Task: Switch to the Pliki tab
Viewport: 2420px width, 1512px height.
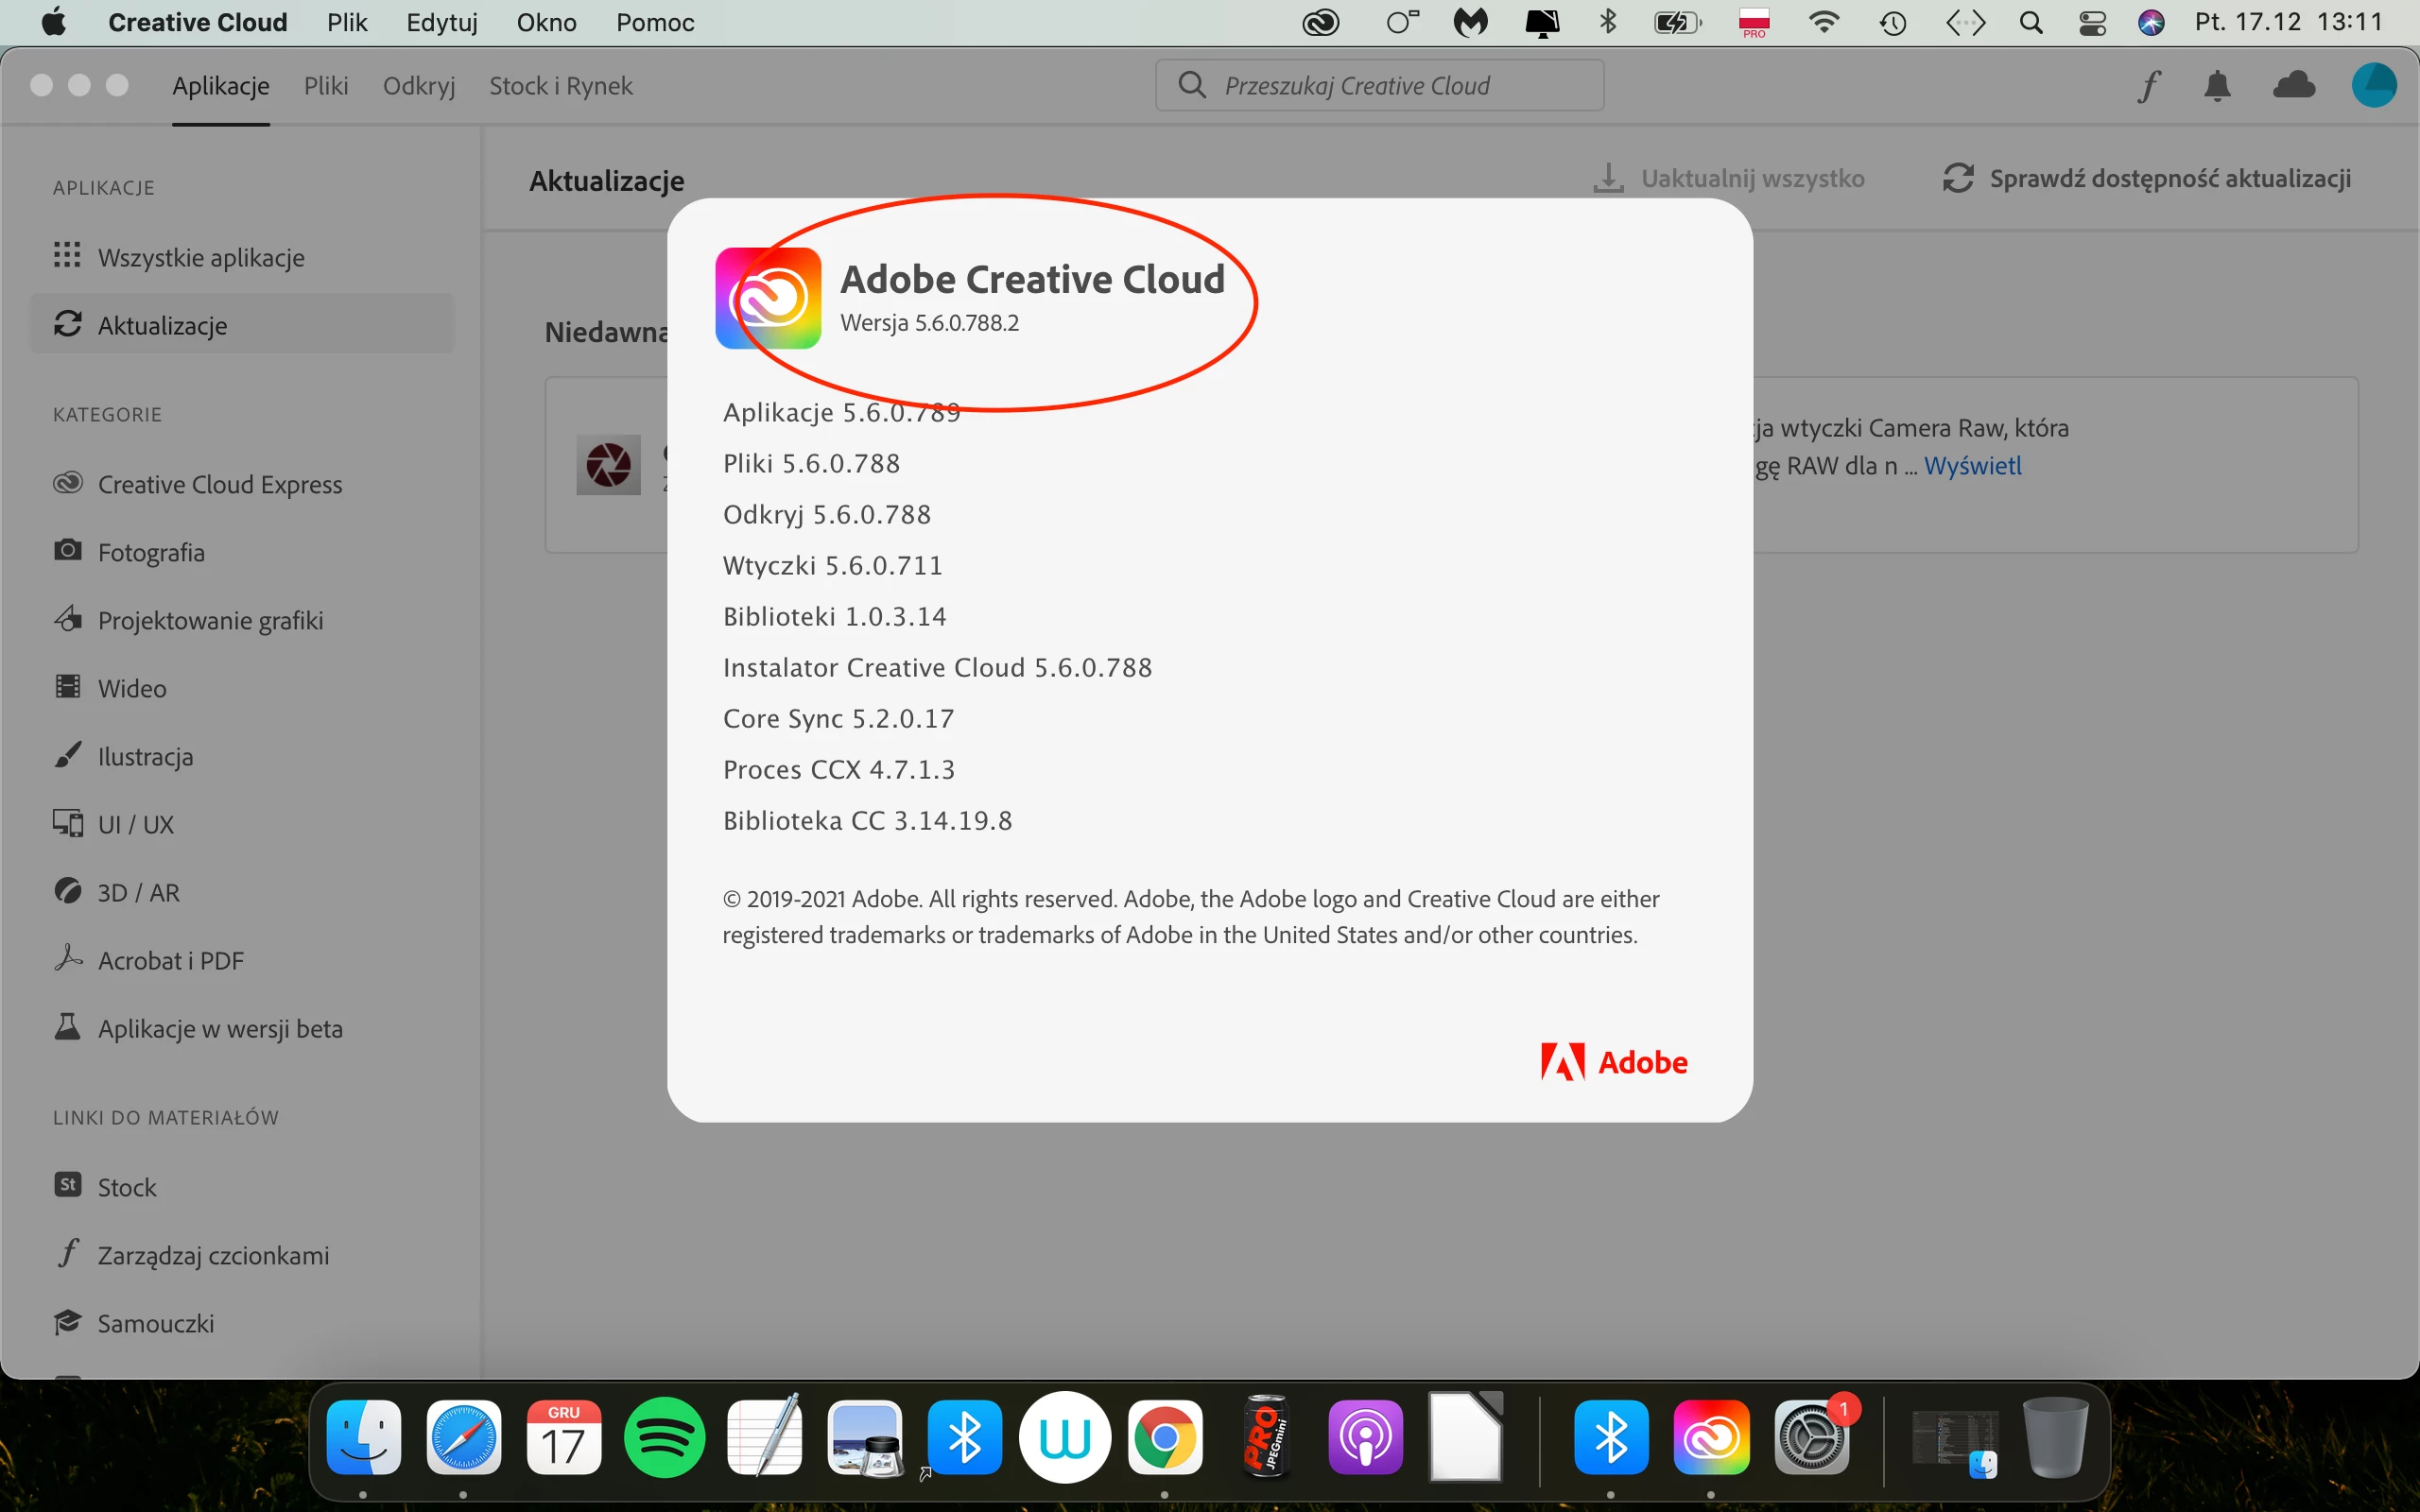Action: click(x=326, y=86)
